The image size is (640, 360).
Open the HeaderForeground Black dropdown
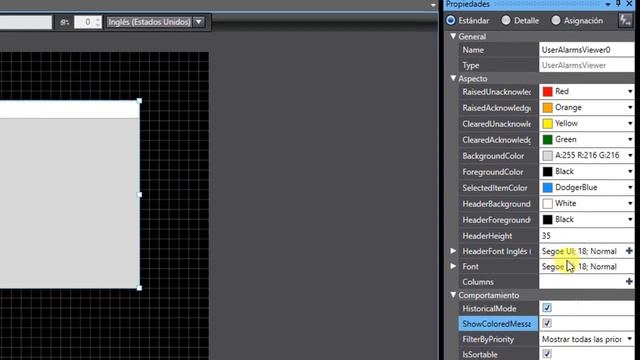tap(630, 219)
